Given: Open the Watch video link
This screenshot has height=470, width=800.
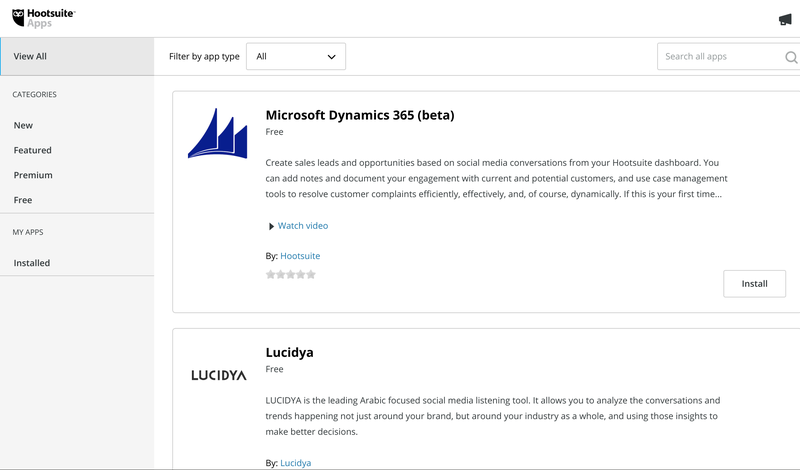Looking at the screenshot, I should point(303,226).
